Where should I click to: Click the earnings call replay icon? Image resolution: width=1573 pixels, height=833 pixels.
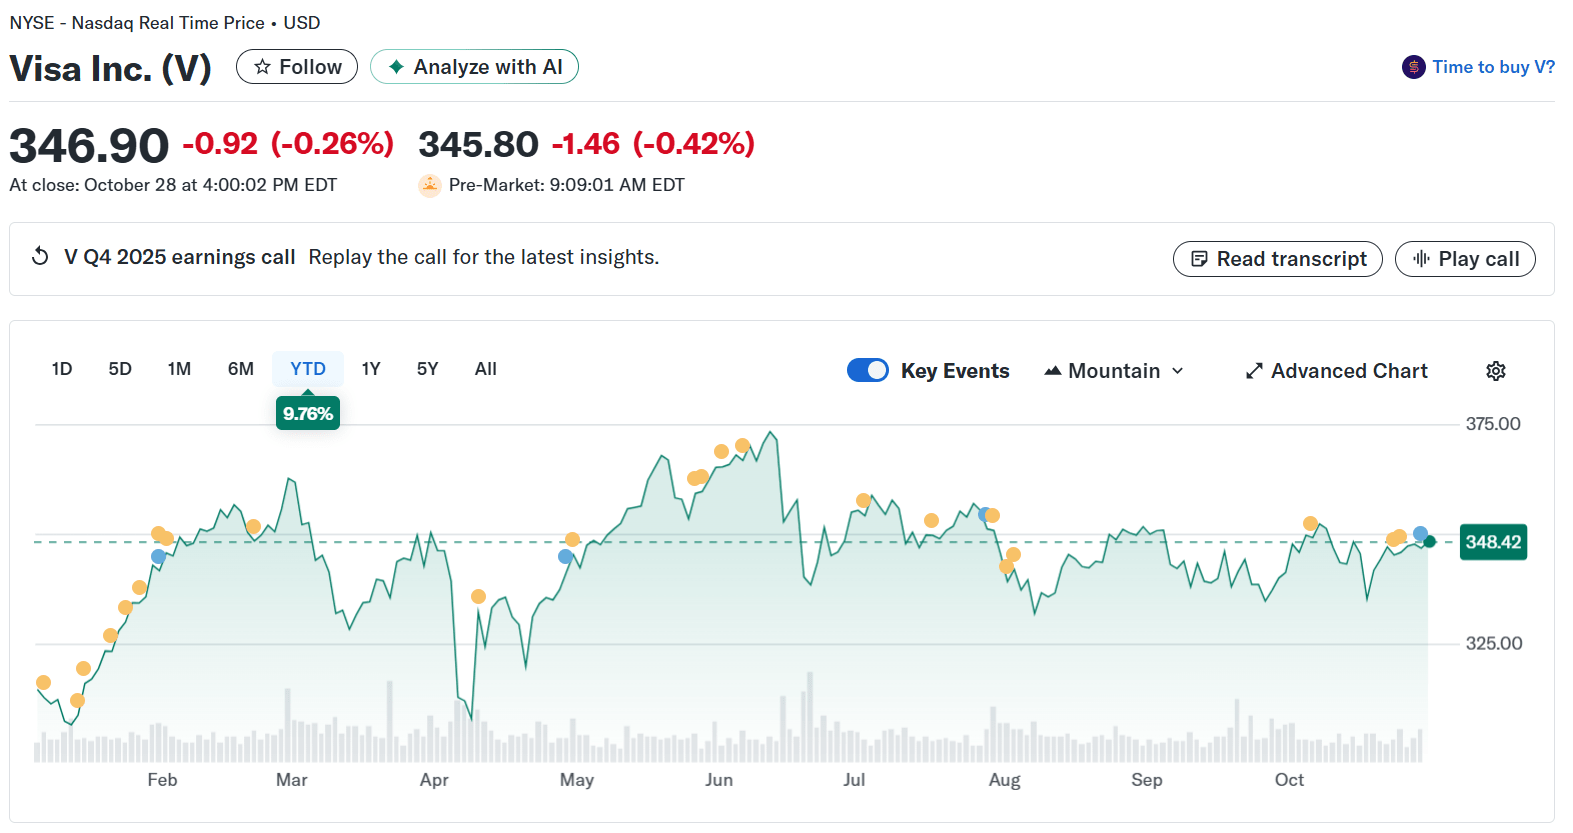pos(40,256)
